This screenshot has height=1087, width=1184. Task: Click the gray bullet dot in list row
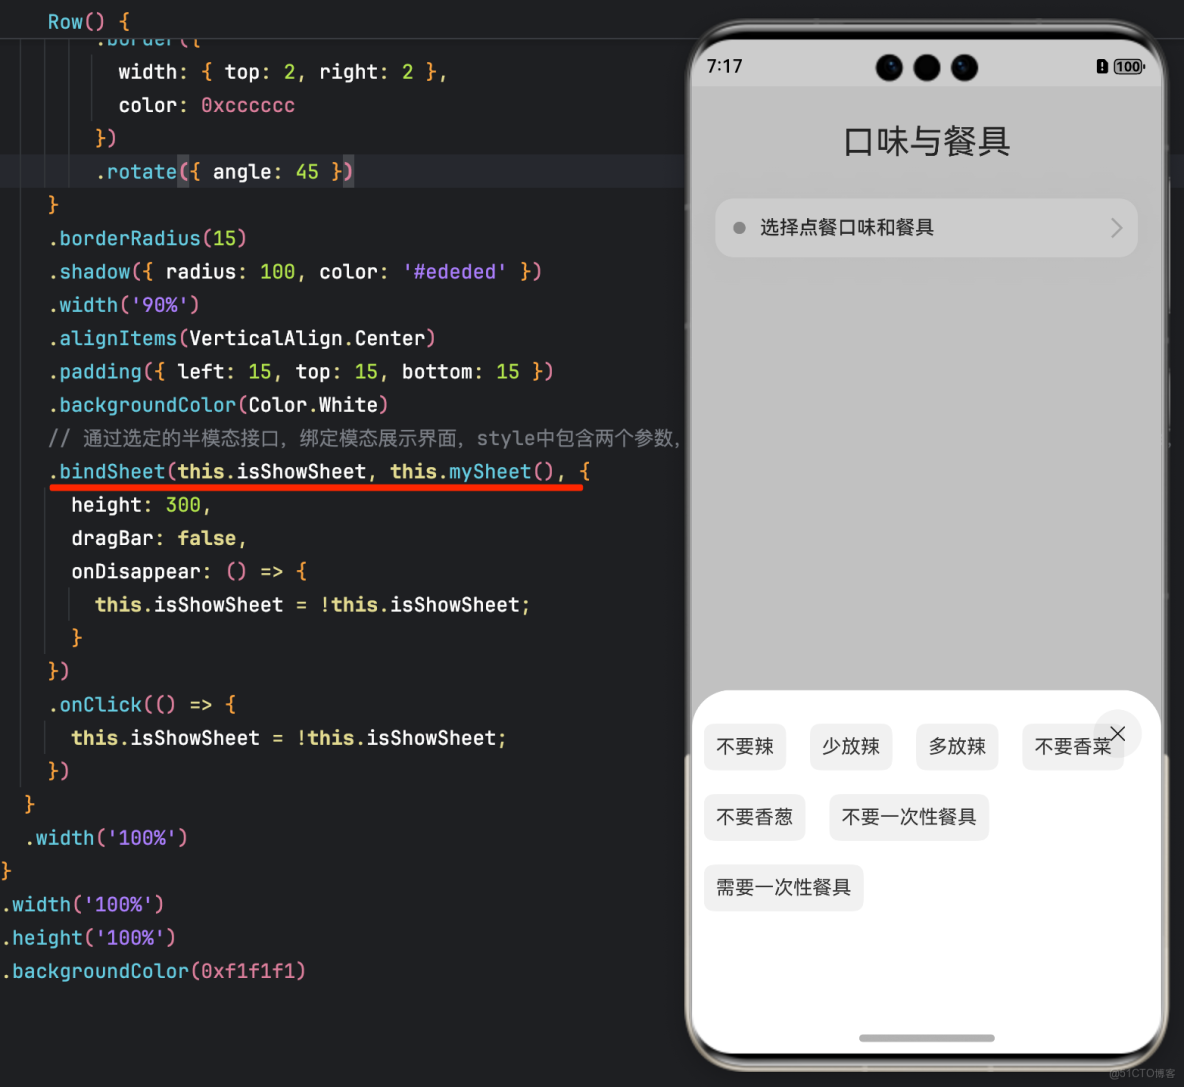739,228
